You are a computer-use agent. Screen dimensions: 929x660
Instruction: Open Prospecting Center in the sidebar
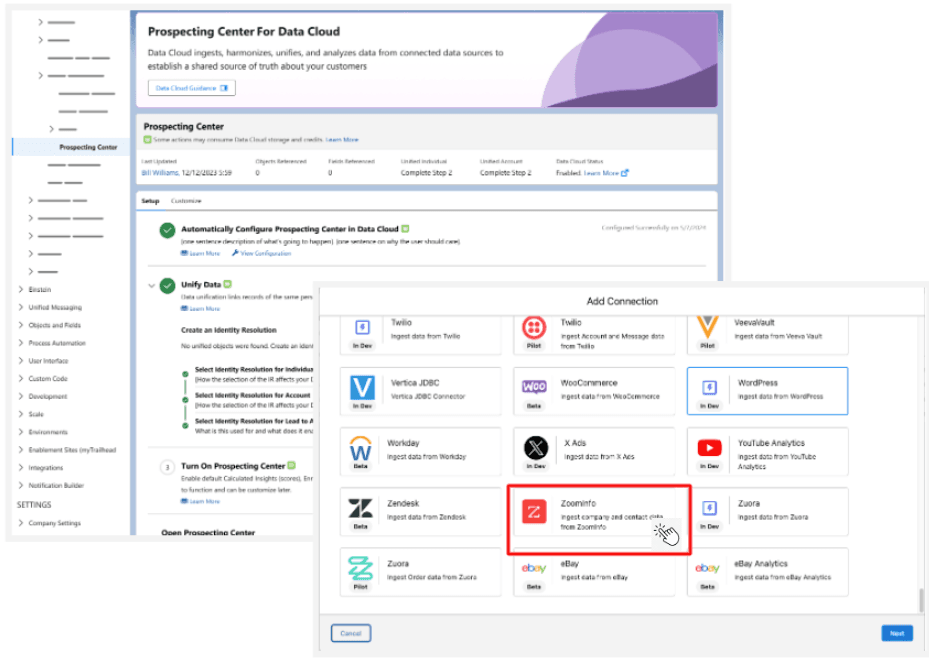tap(88, 147)
